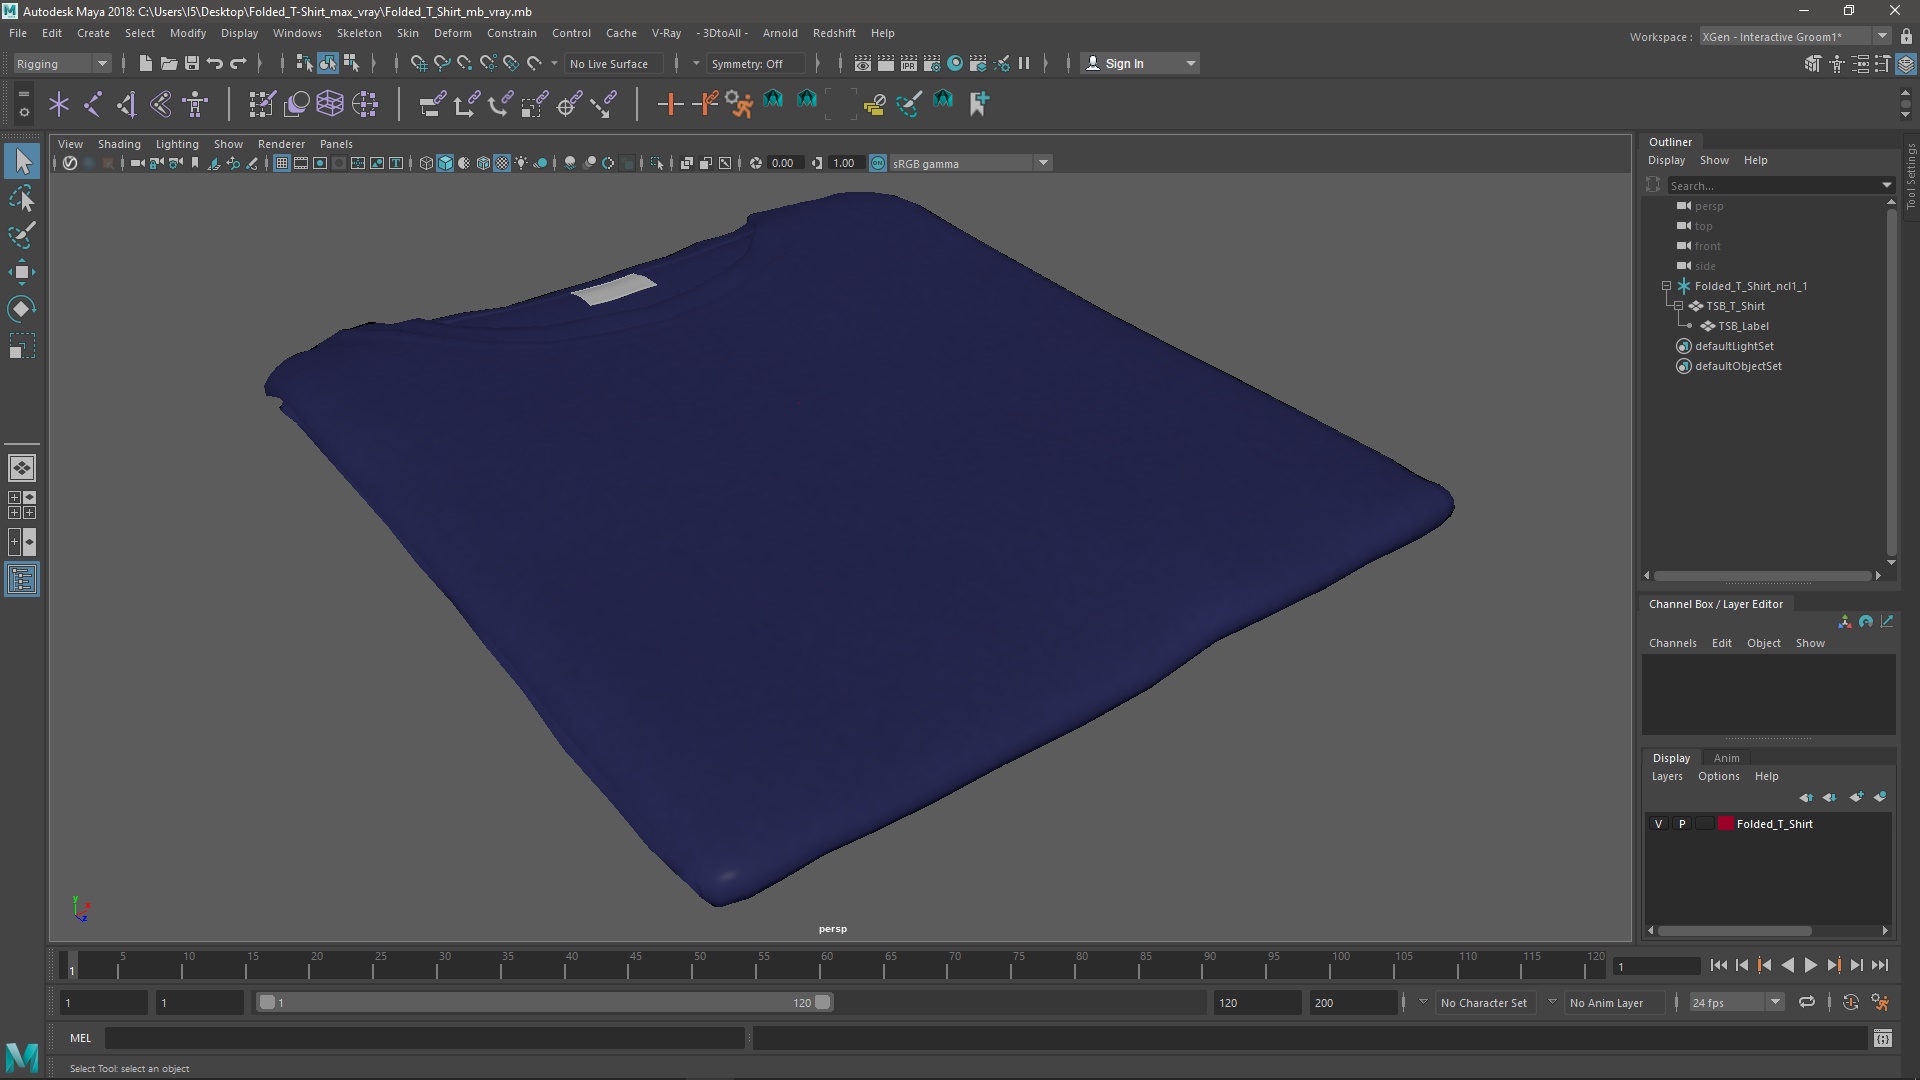Viewport: 1920px width, 1080px height.
Task: Activate the Scale tool
Action: click(22, 346)
